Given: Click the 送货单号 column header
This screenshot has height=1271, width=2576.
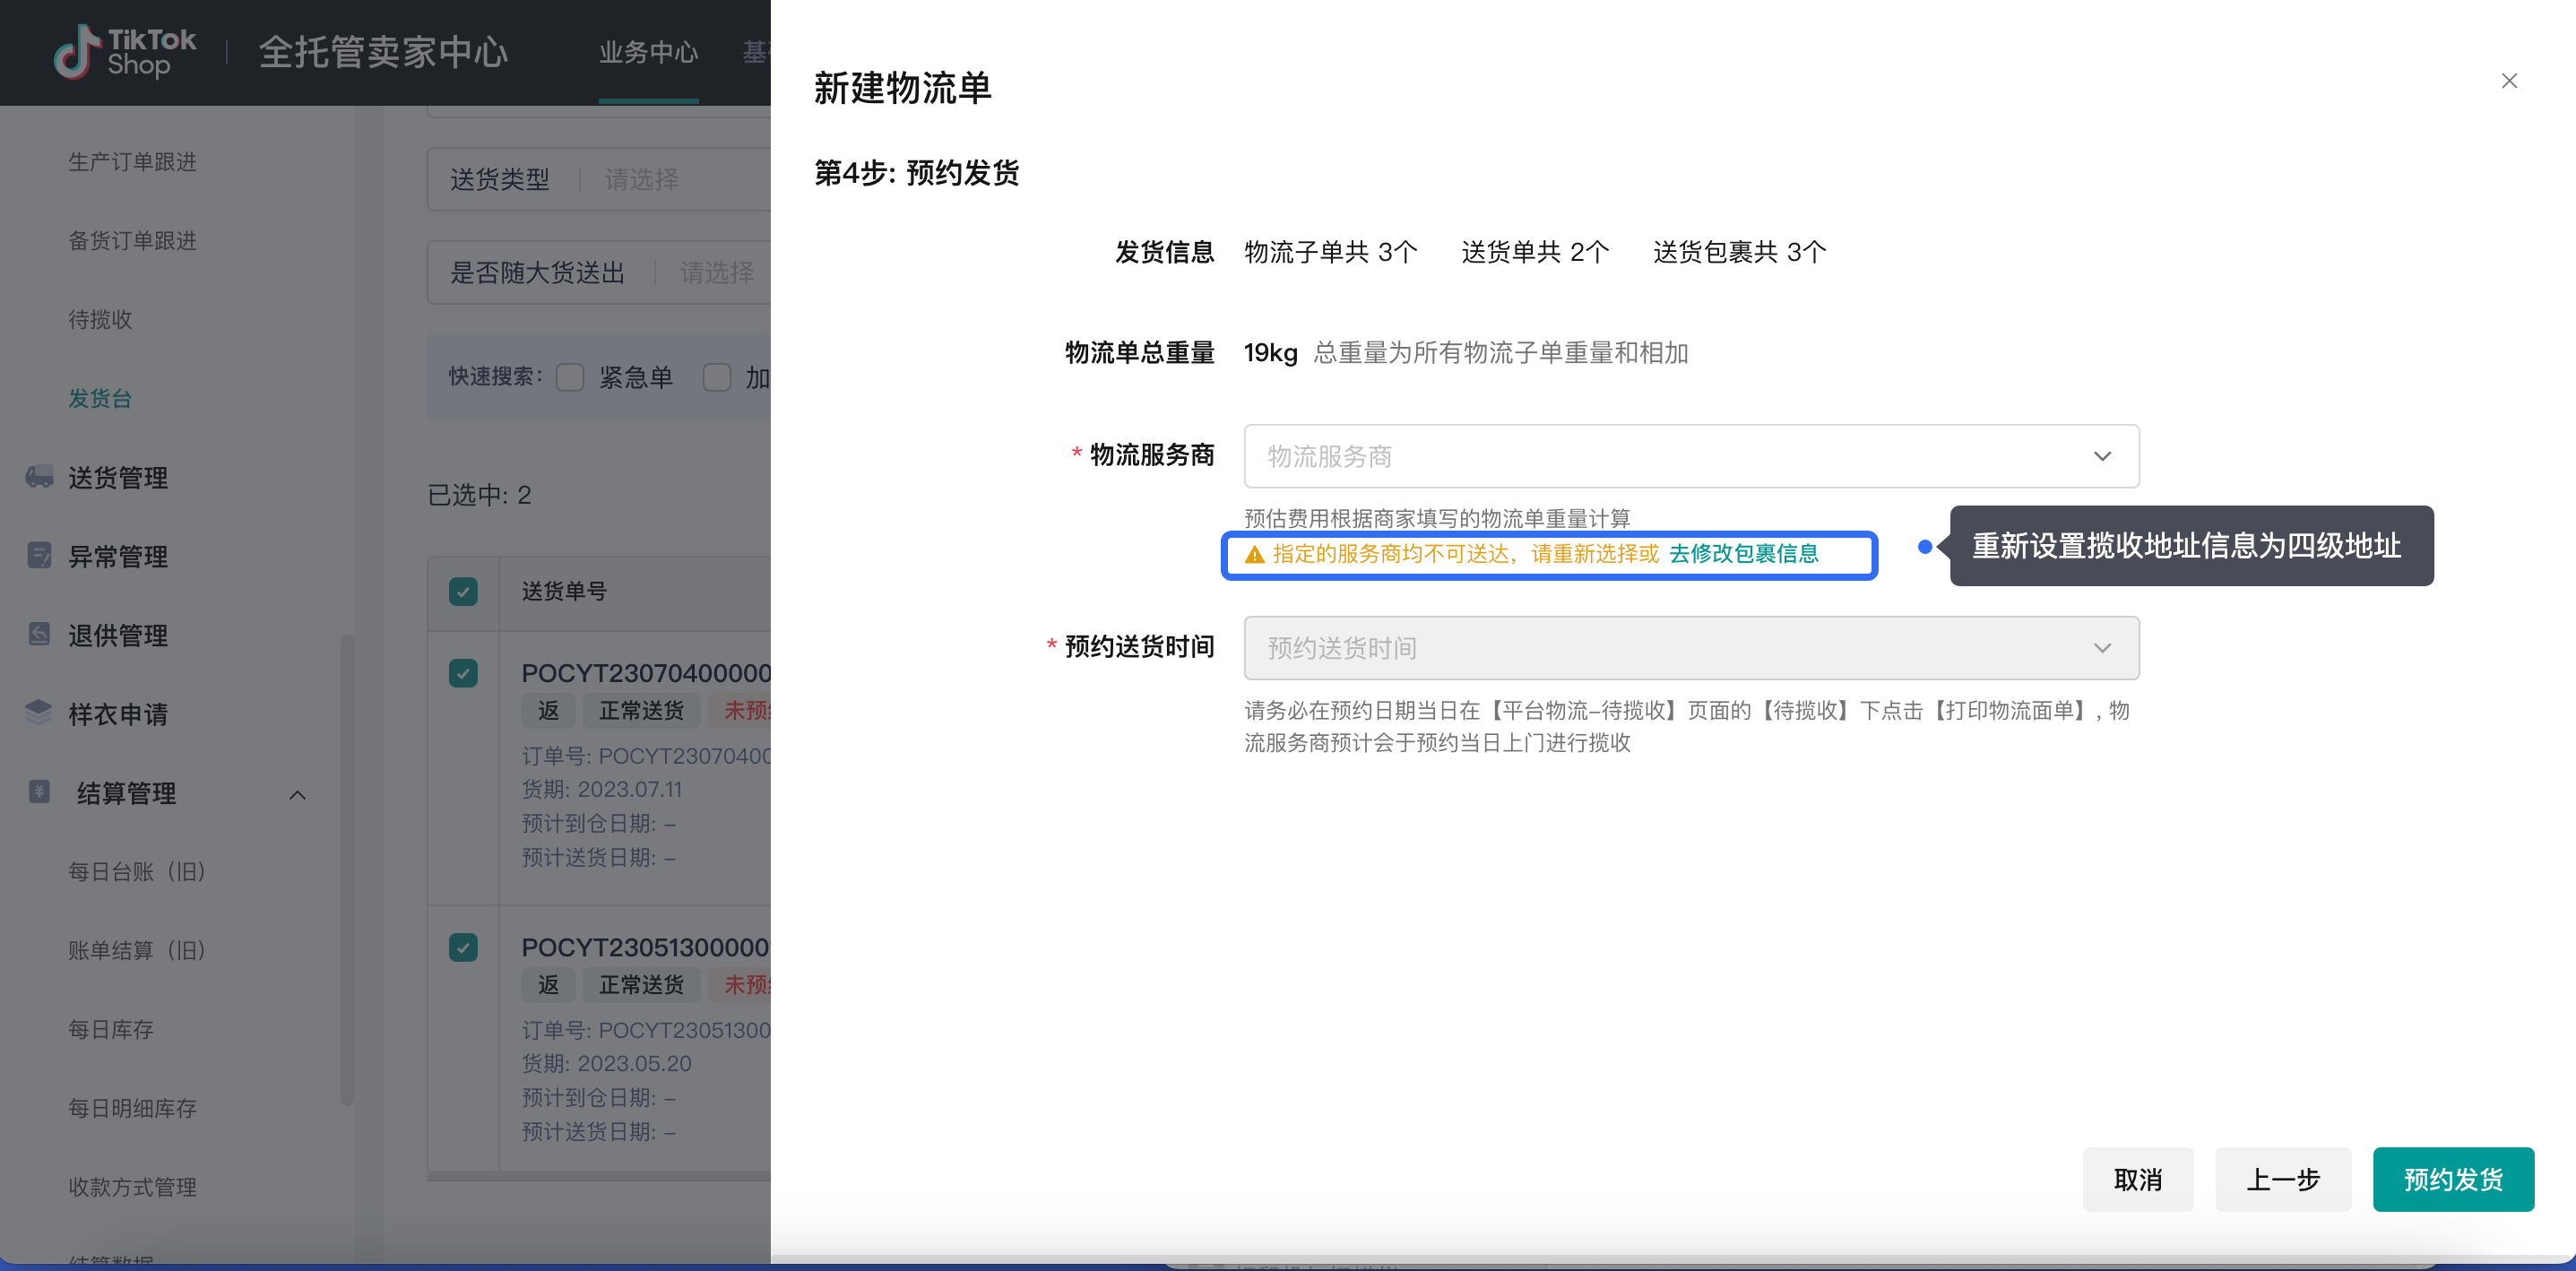Looking at the screenshot, I should 564,591.
